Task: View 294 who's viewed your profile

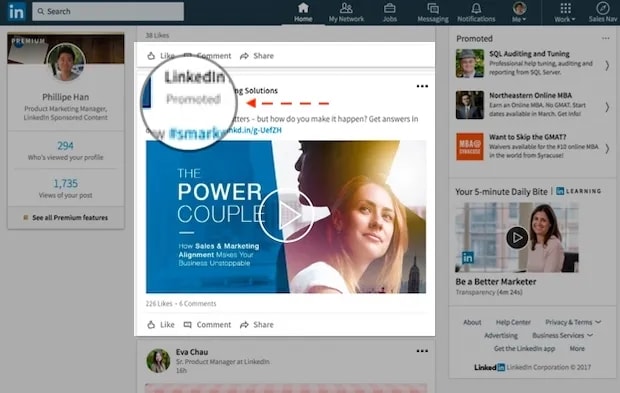Action: [x=66, y=151]
